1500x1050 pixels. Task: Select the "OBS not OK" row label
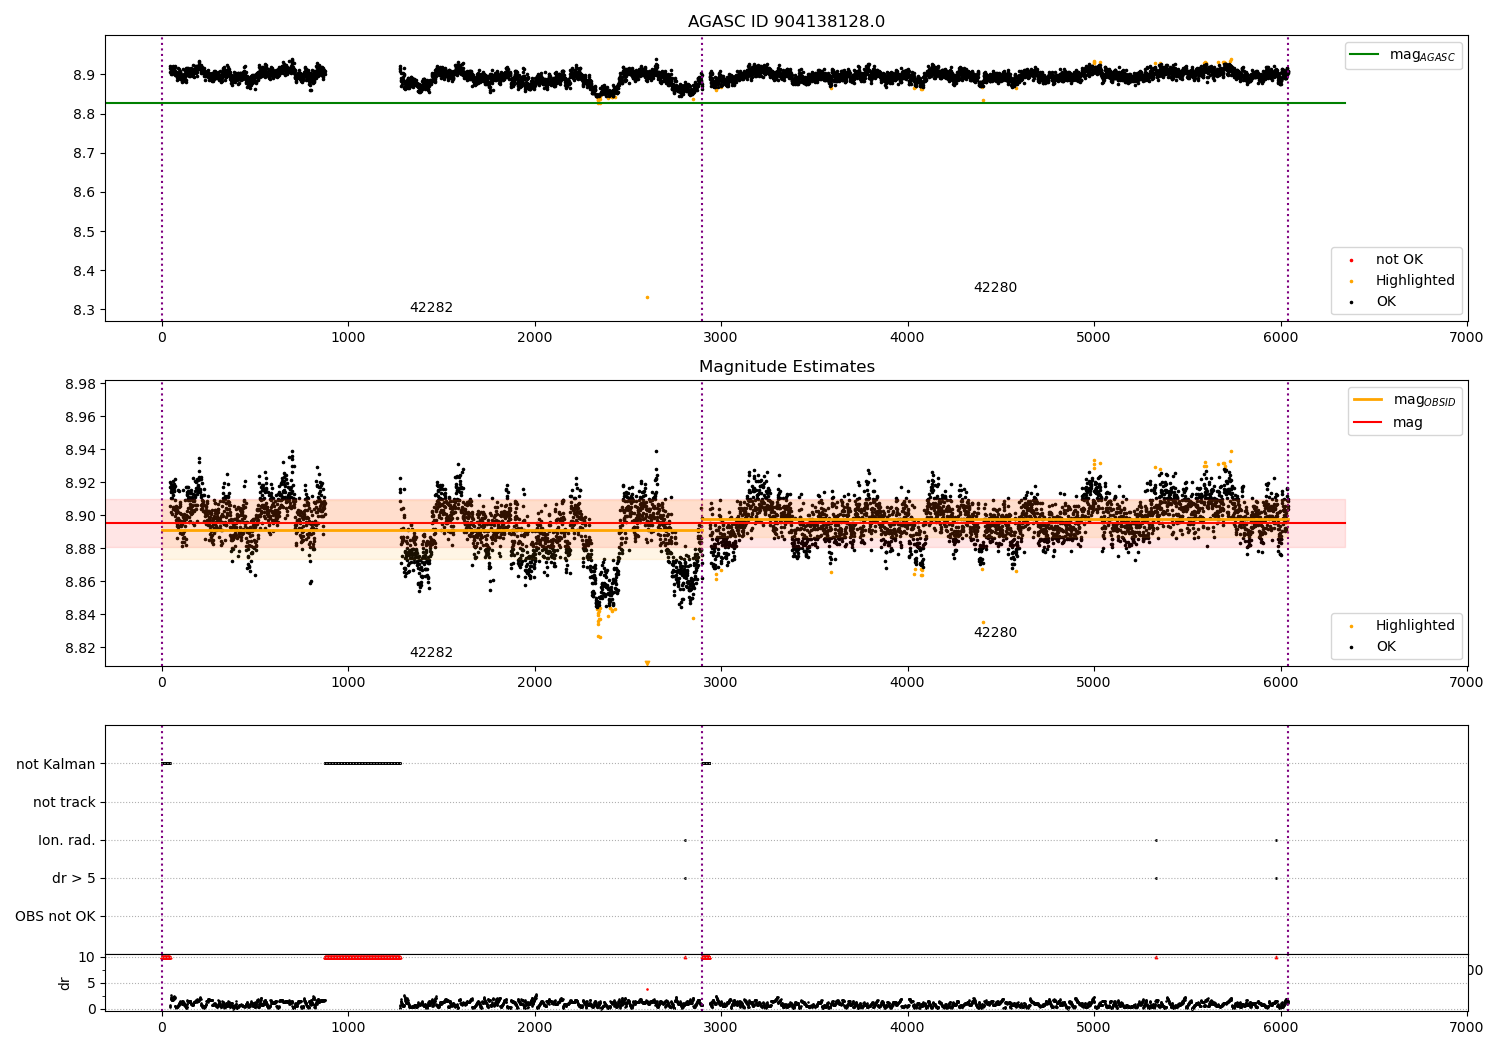tap(56, 917)
